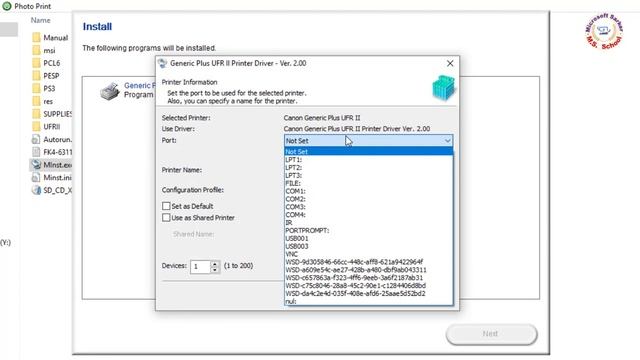Click the Next button in installer
The width and height of the screenshot is (640, 360).
(491, 334)
